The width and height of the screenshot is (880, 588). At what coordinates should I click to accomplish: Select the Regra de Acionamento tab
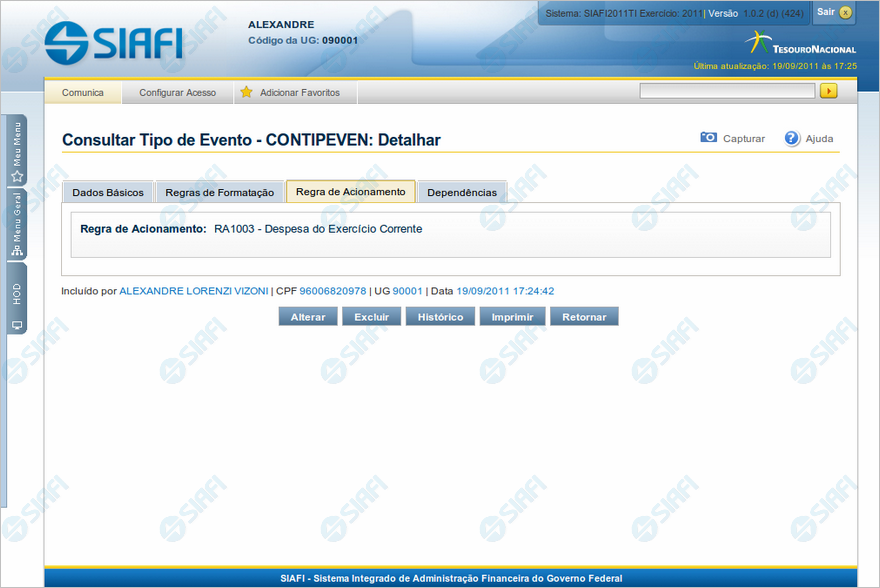click(x=350, y=191)
